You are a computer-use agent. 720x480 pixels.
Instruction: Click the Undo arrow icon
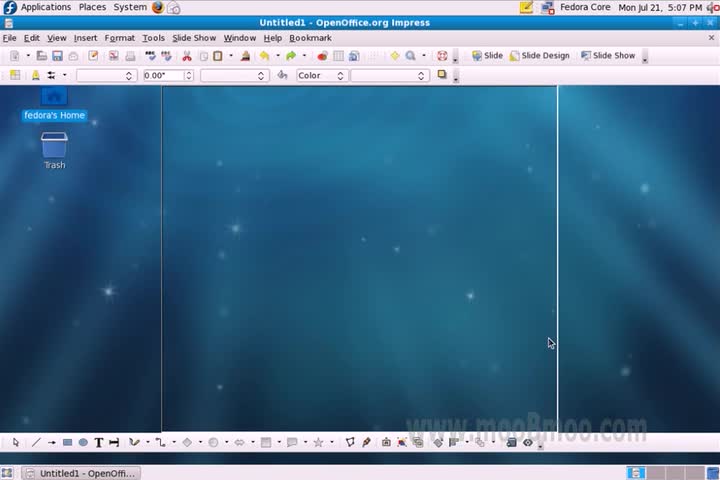[x=264, y=56]
